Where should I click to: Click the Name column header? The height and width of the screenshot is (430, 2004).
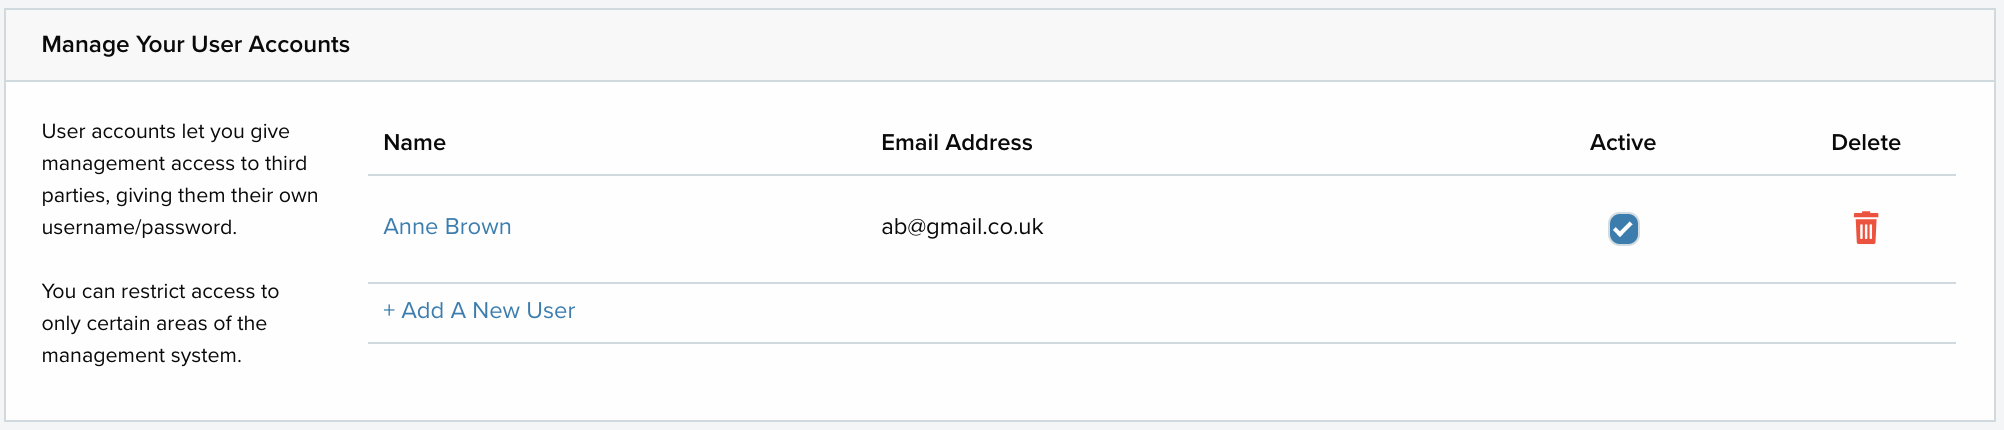(414, 143)
